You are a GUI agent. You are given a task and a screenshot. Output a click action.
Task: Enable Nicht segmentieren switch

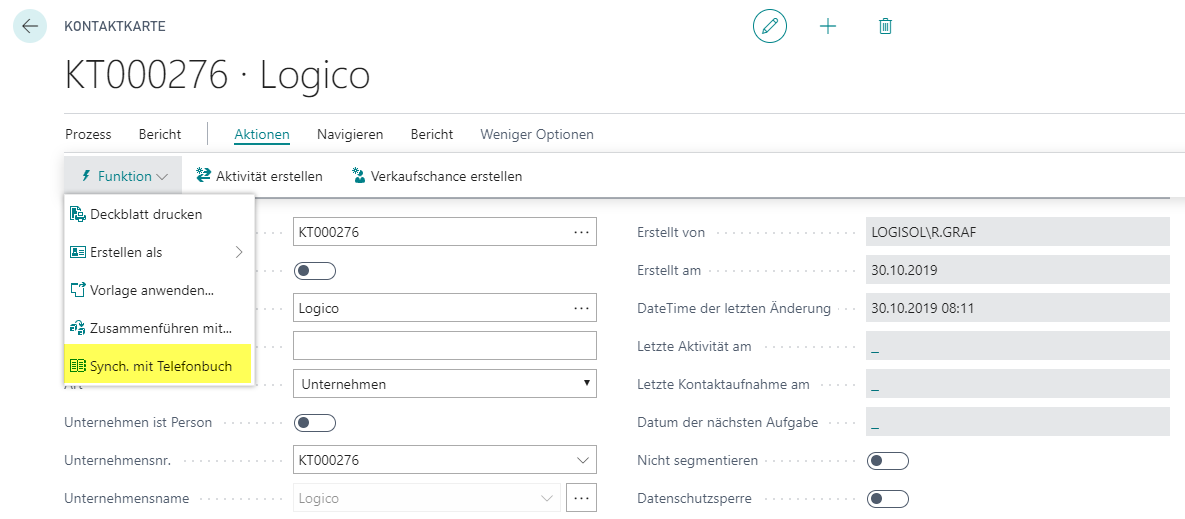(887, 461)
